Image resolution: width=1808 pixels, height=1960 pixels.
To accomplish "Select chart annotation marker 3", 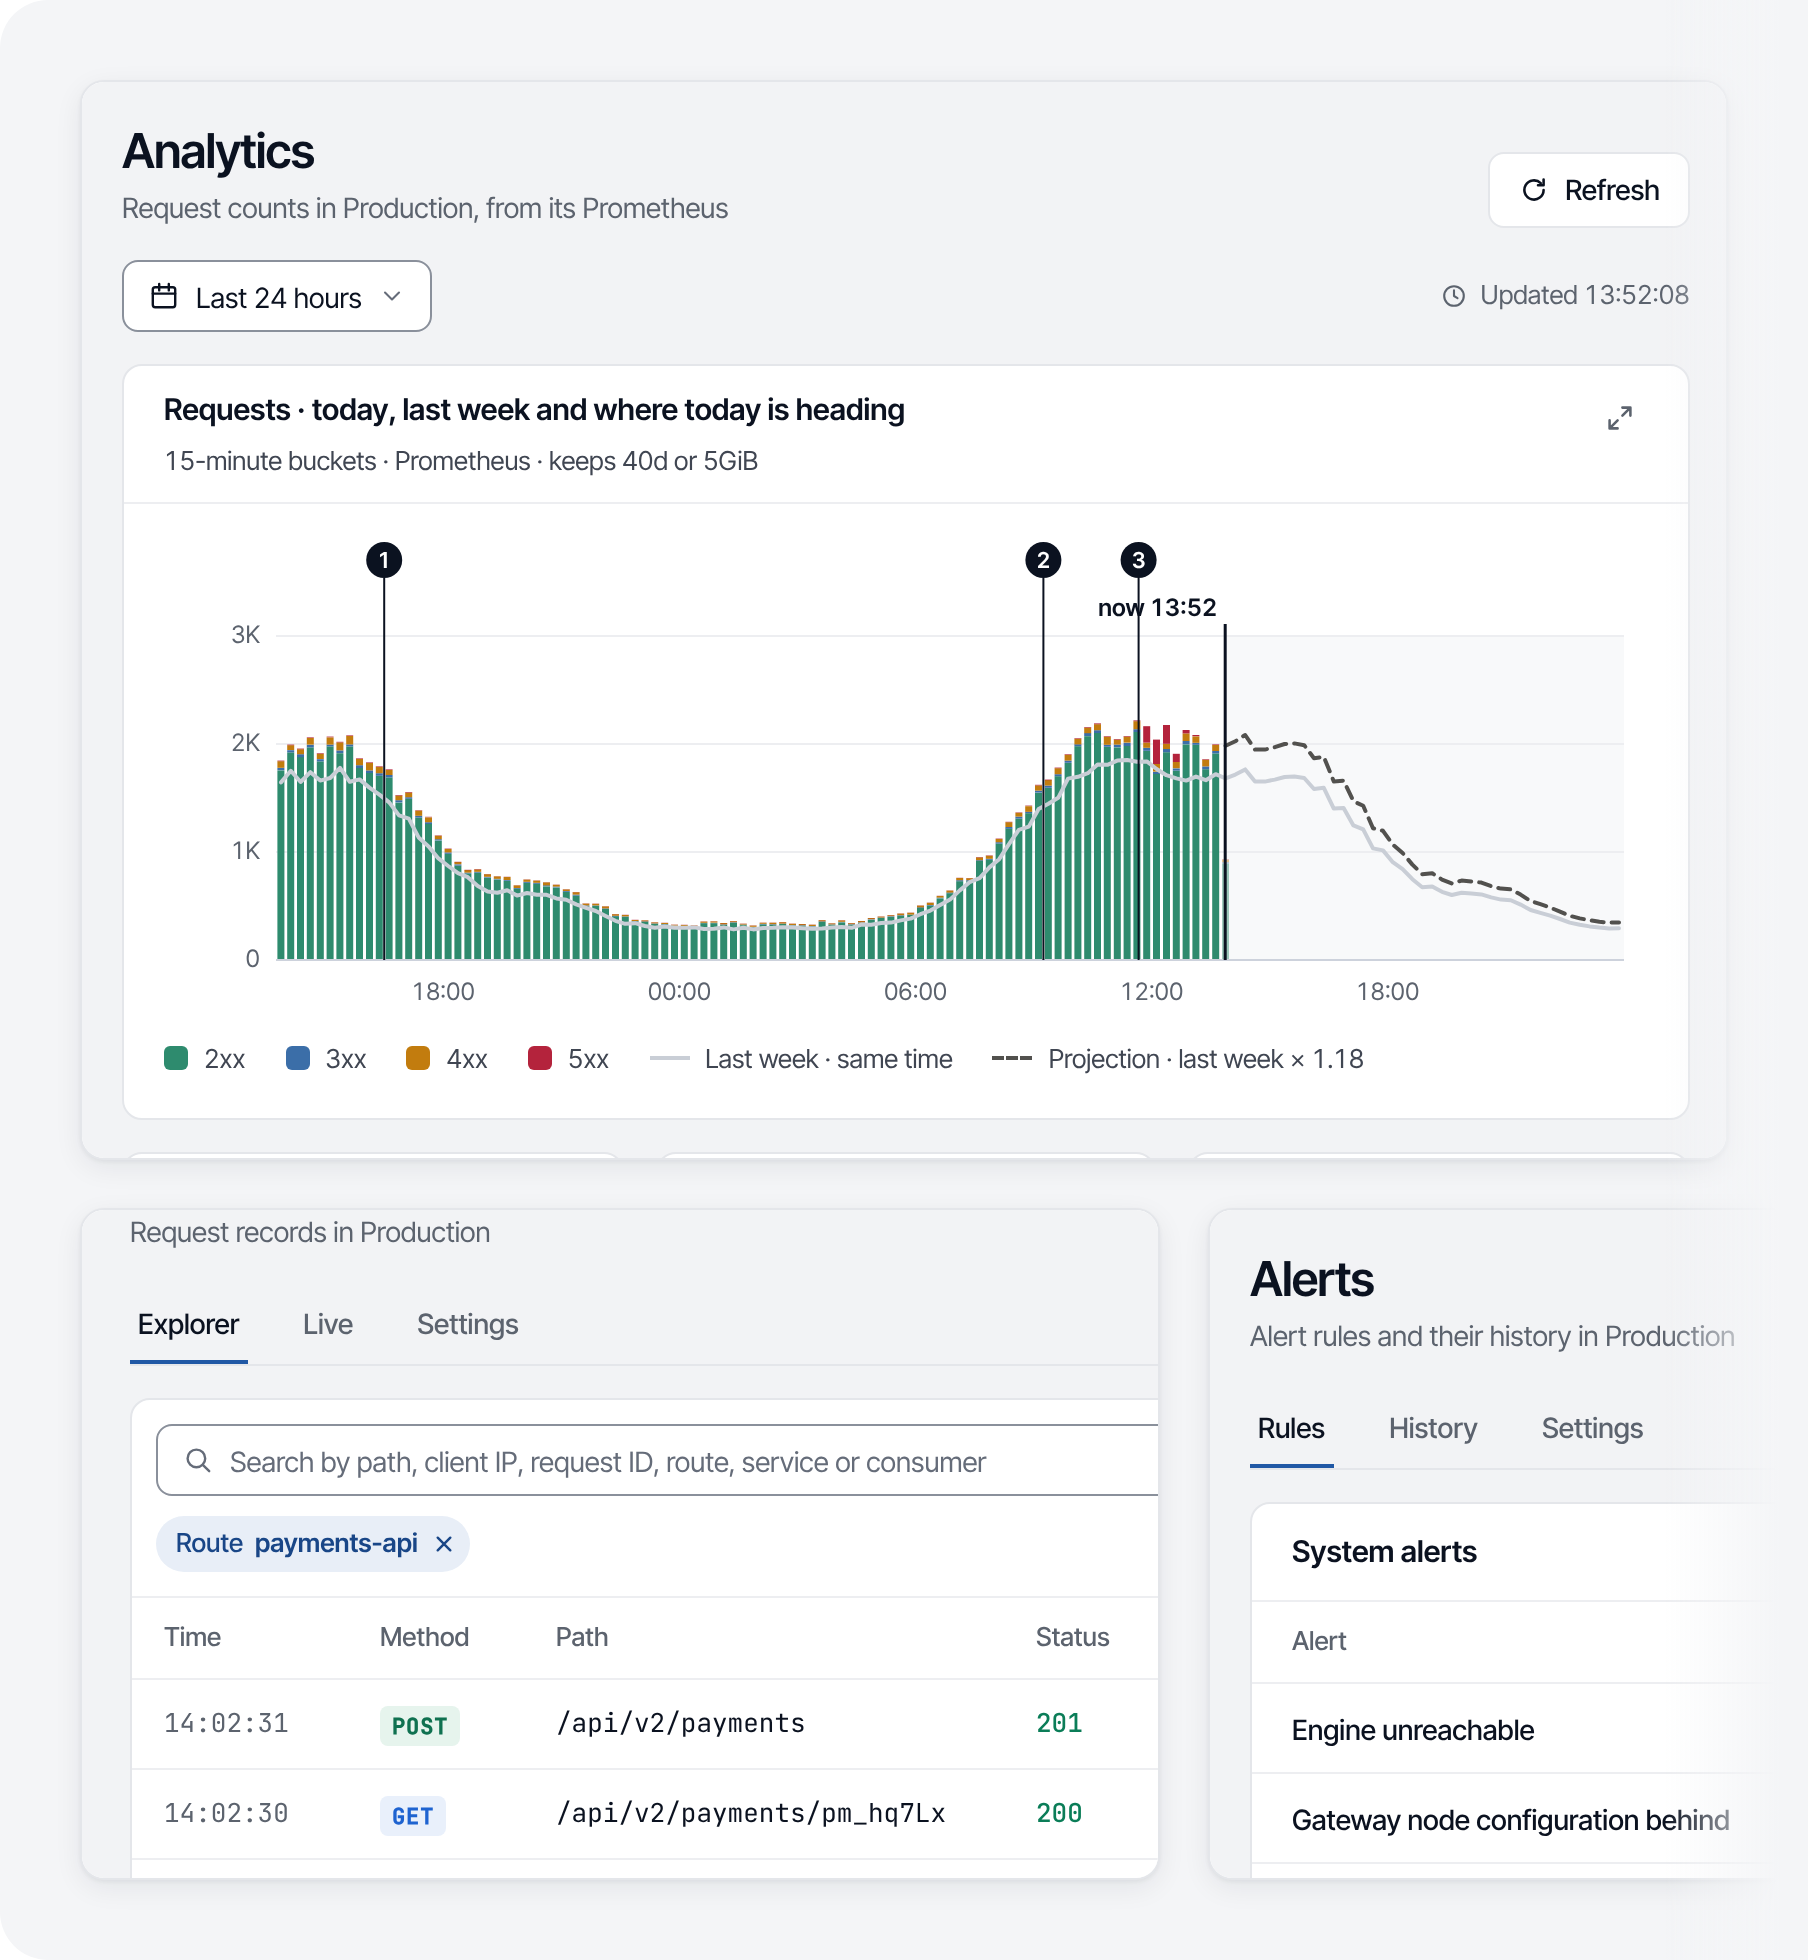I will (x=1138, y=560).
